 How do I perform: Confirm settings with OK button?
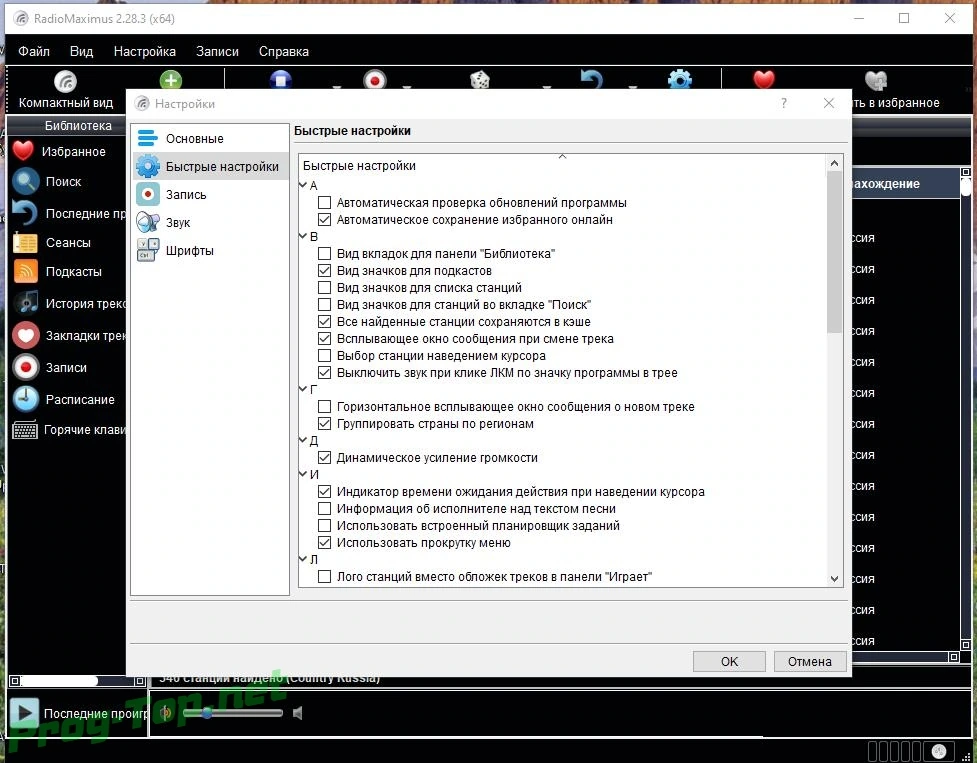coord(729,661)
